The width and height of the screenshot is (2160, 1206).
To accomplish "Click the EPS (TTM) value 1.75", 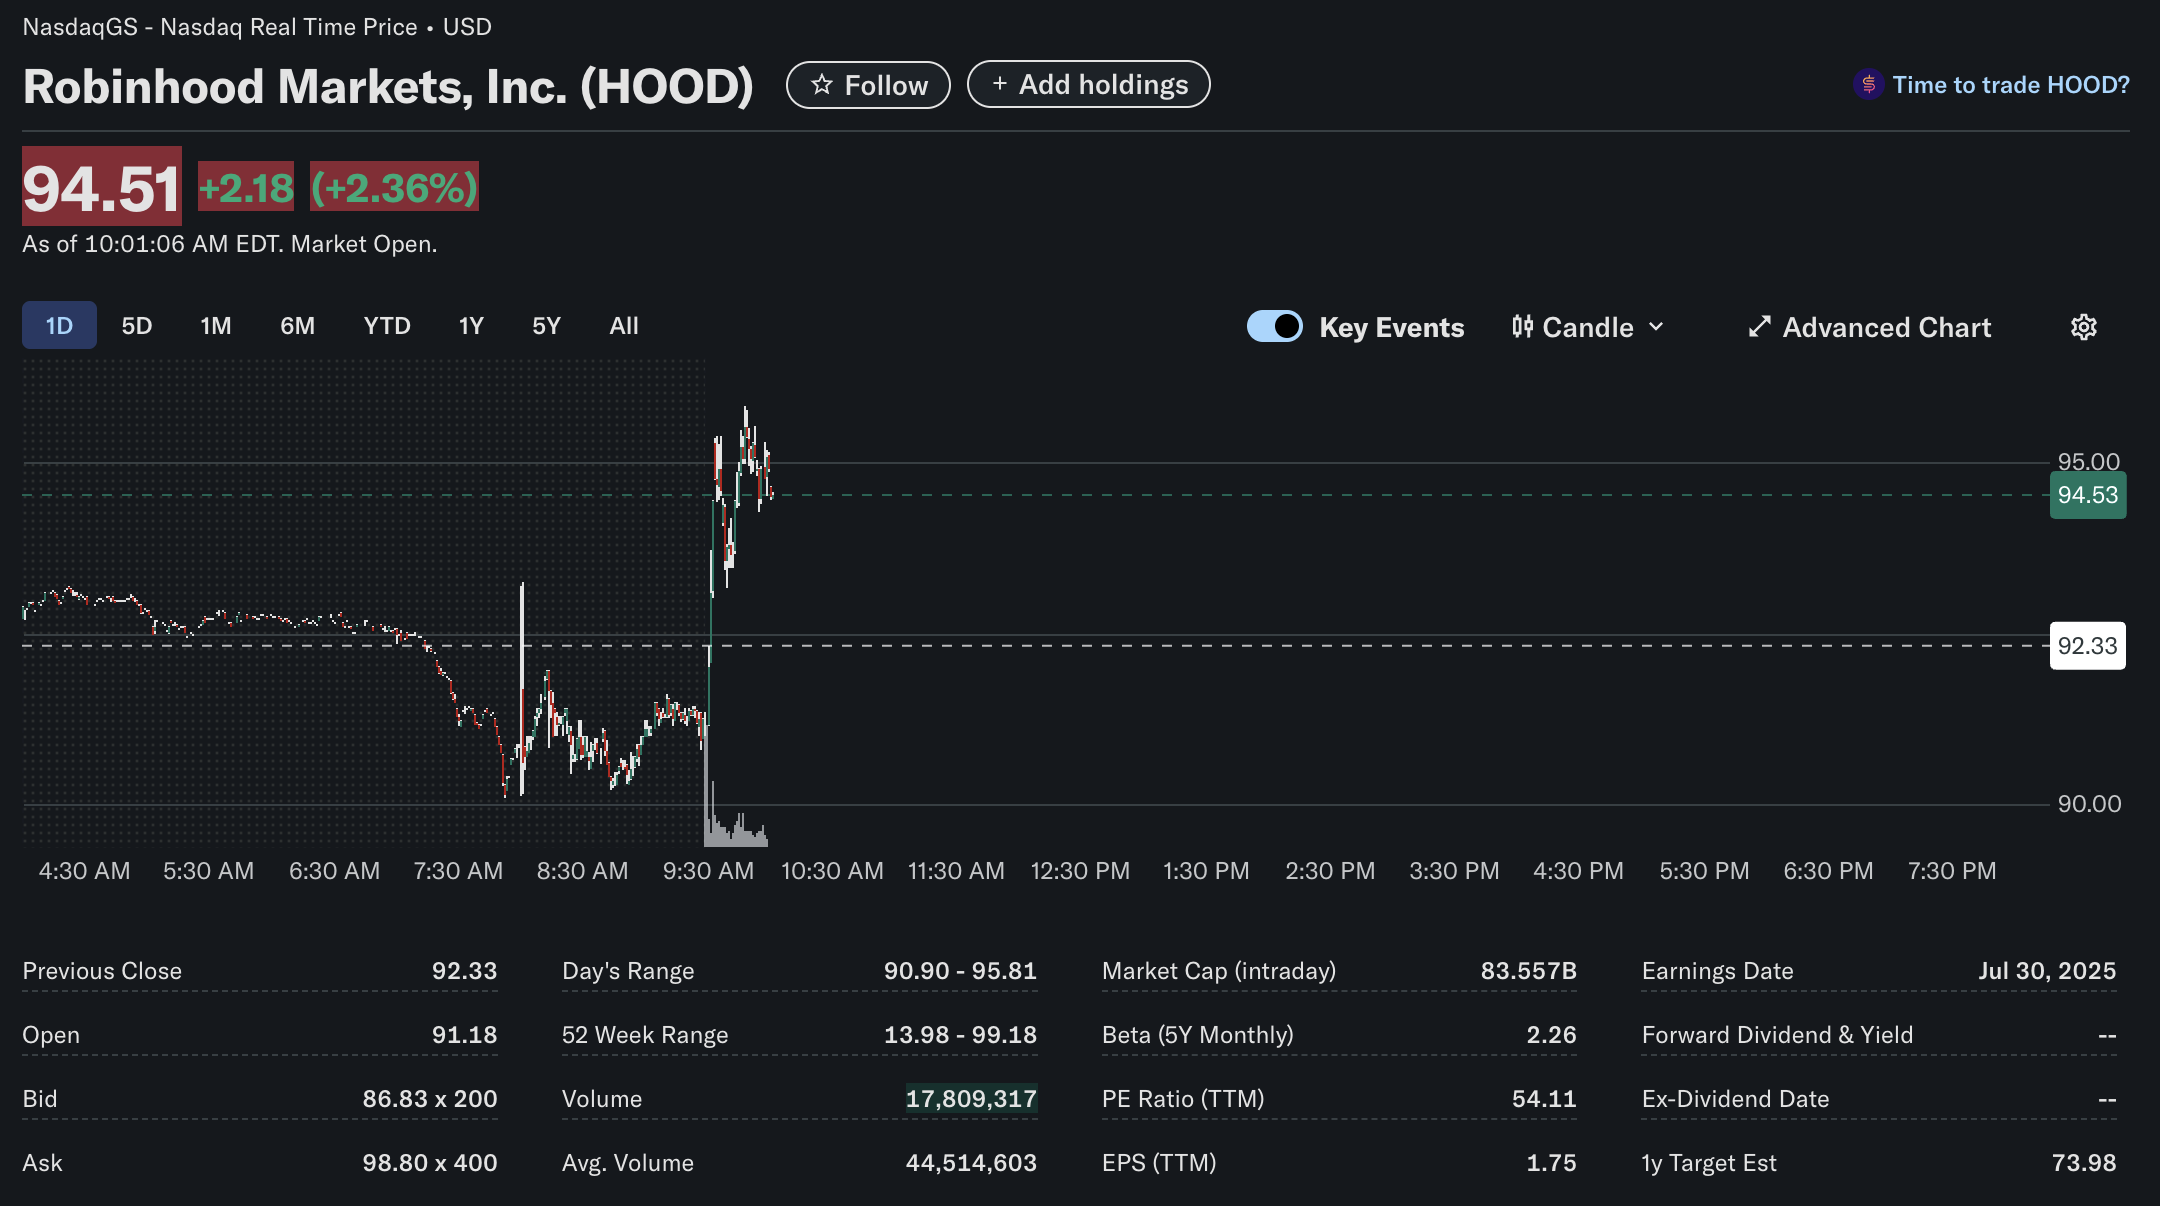I will click(1551, 1163).
